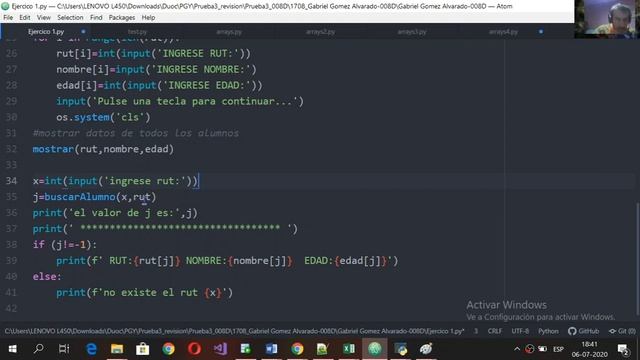Screen dimensions: 640x360
Task: Click the modified dot on Ejercico 1.py tab
Action: (x=83, y=31)
